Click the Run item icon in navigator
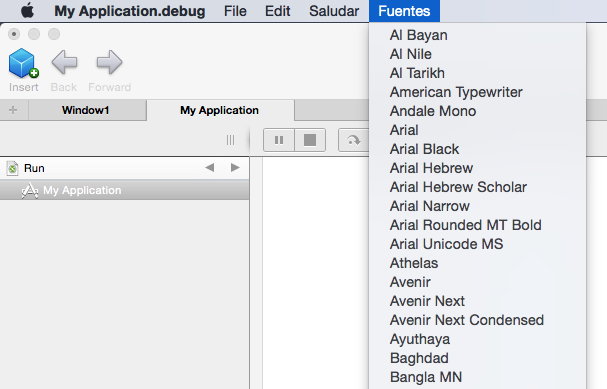The image size is (607, 389). click(x=12, y=168)
